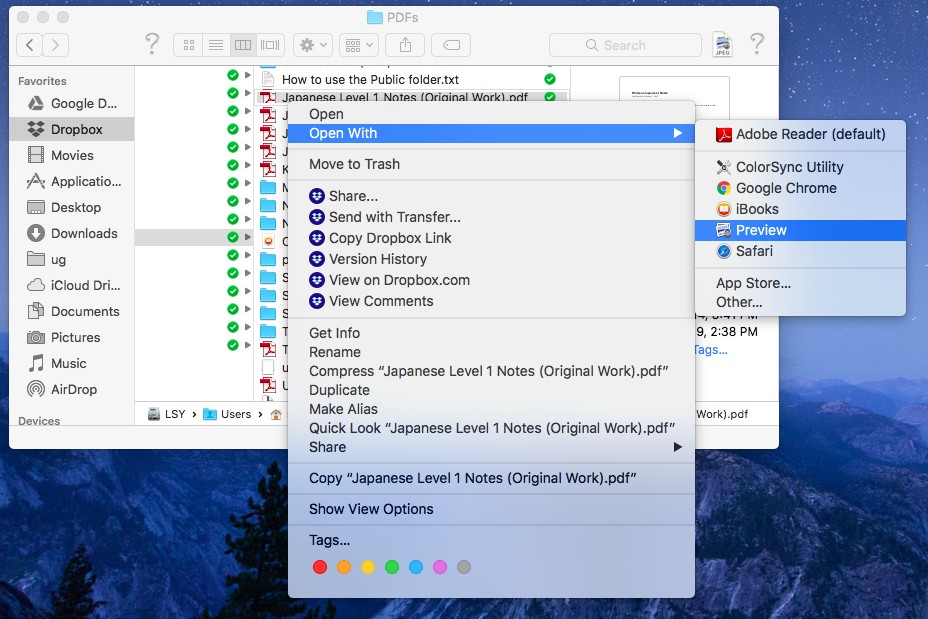Apply the red tag color
This screenshot has width=928, height=619.
320,567
